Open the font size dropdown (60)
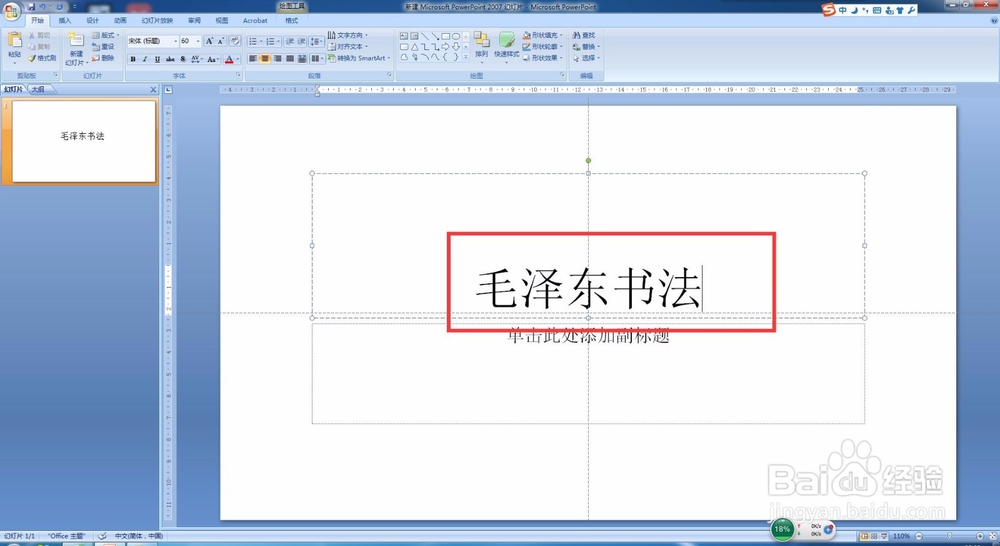Screen dimensions: 1000x546 coord(198,41)
